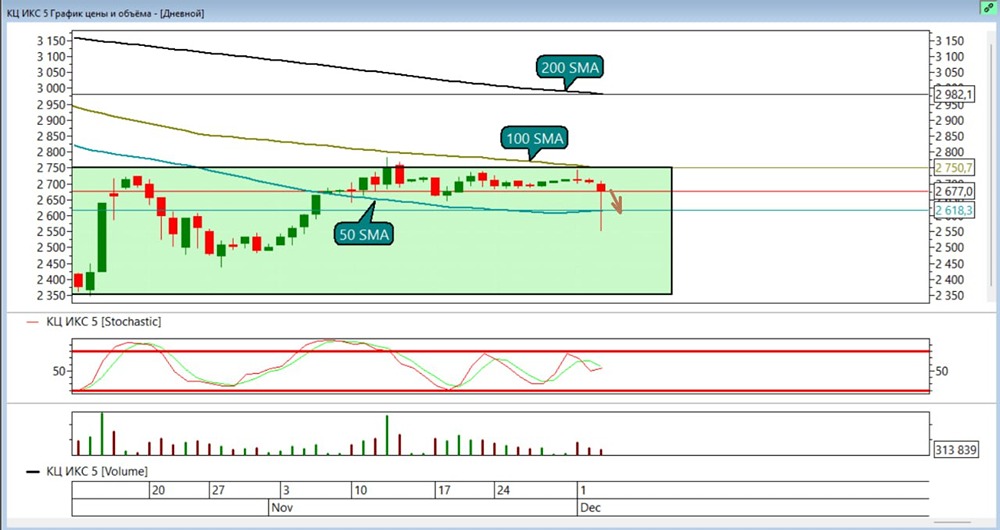
Task: Click the 2 677,0 current price label
Action: [x=954, y=191]
